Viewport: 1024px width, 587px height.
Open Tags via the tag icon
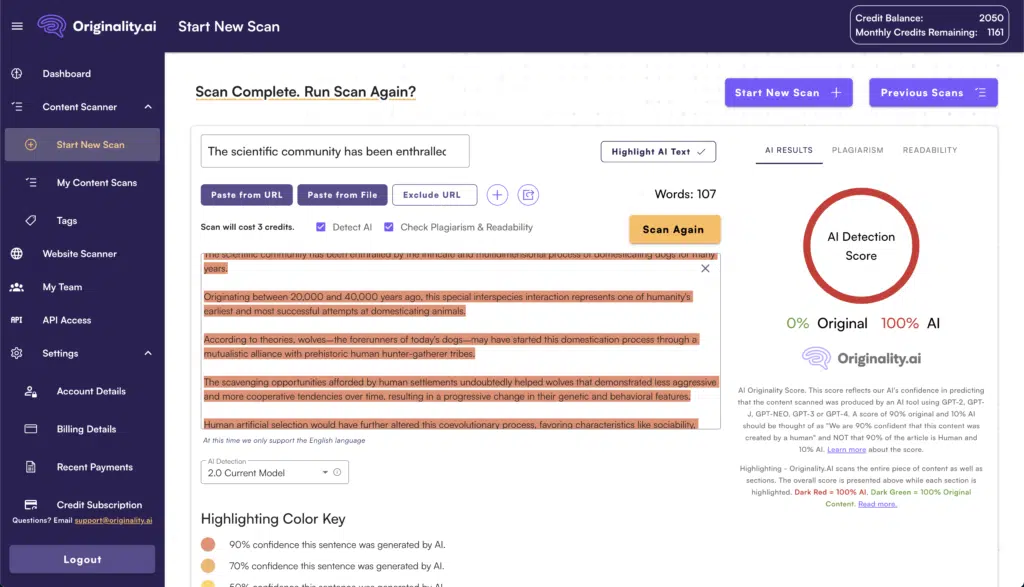tap(31, 221)
